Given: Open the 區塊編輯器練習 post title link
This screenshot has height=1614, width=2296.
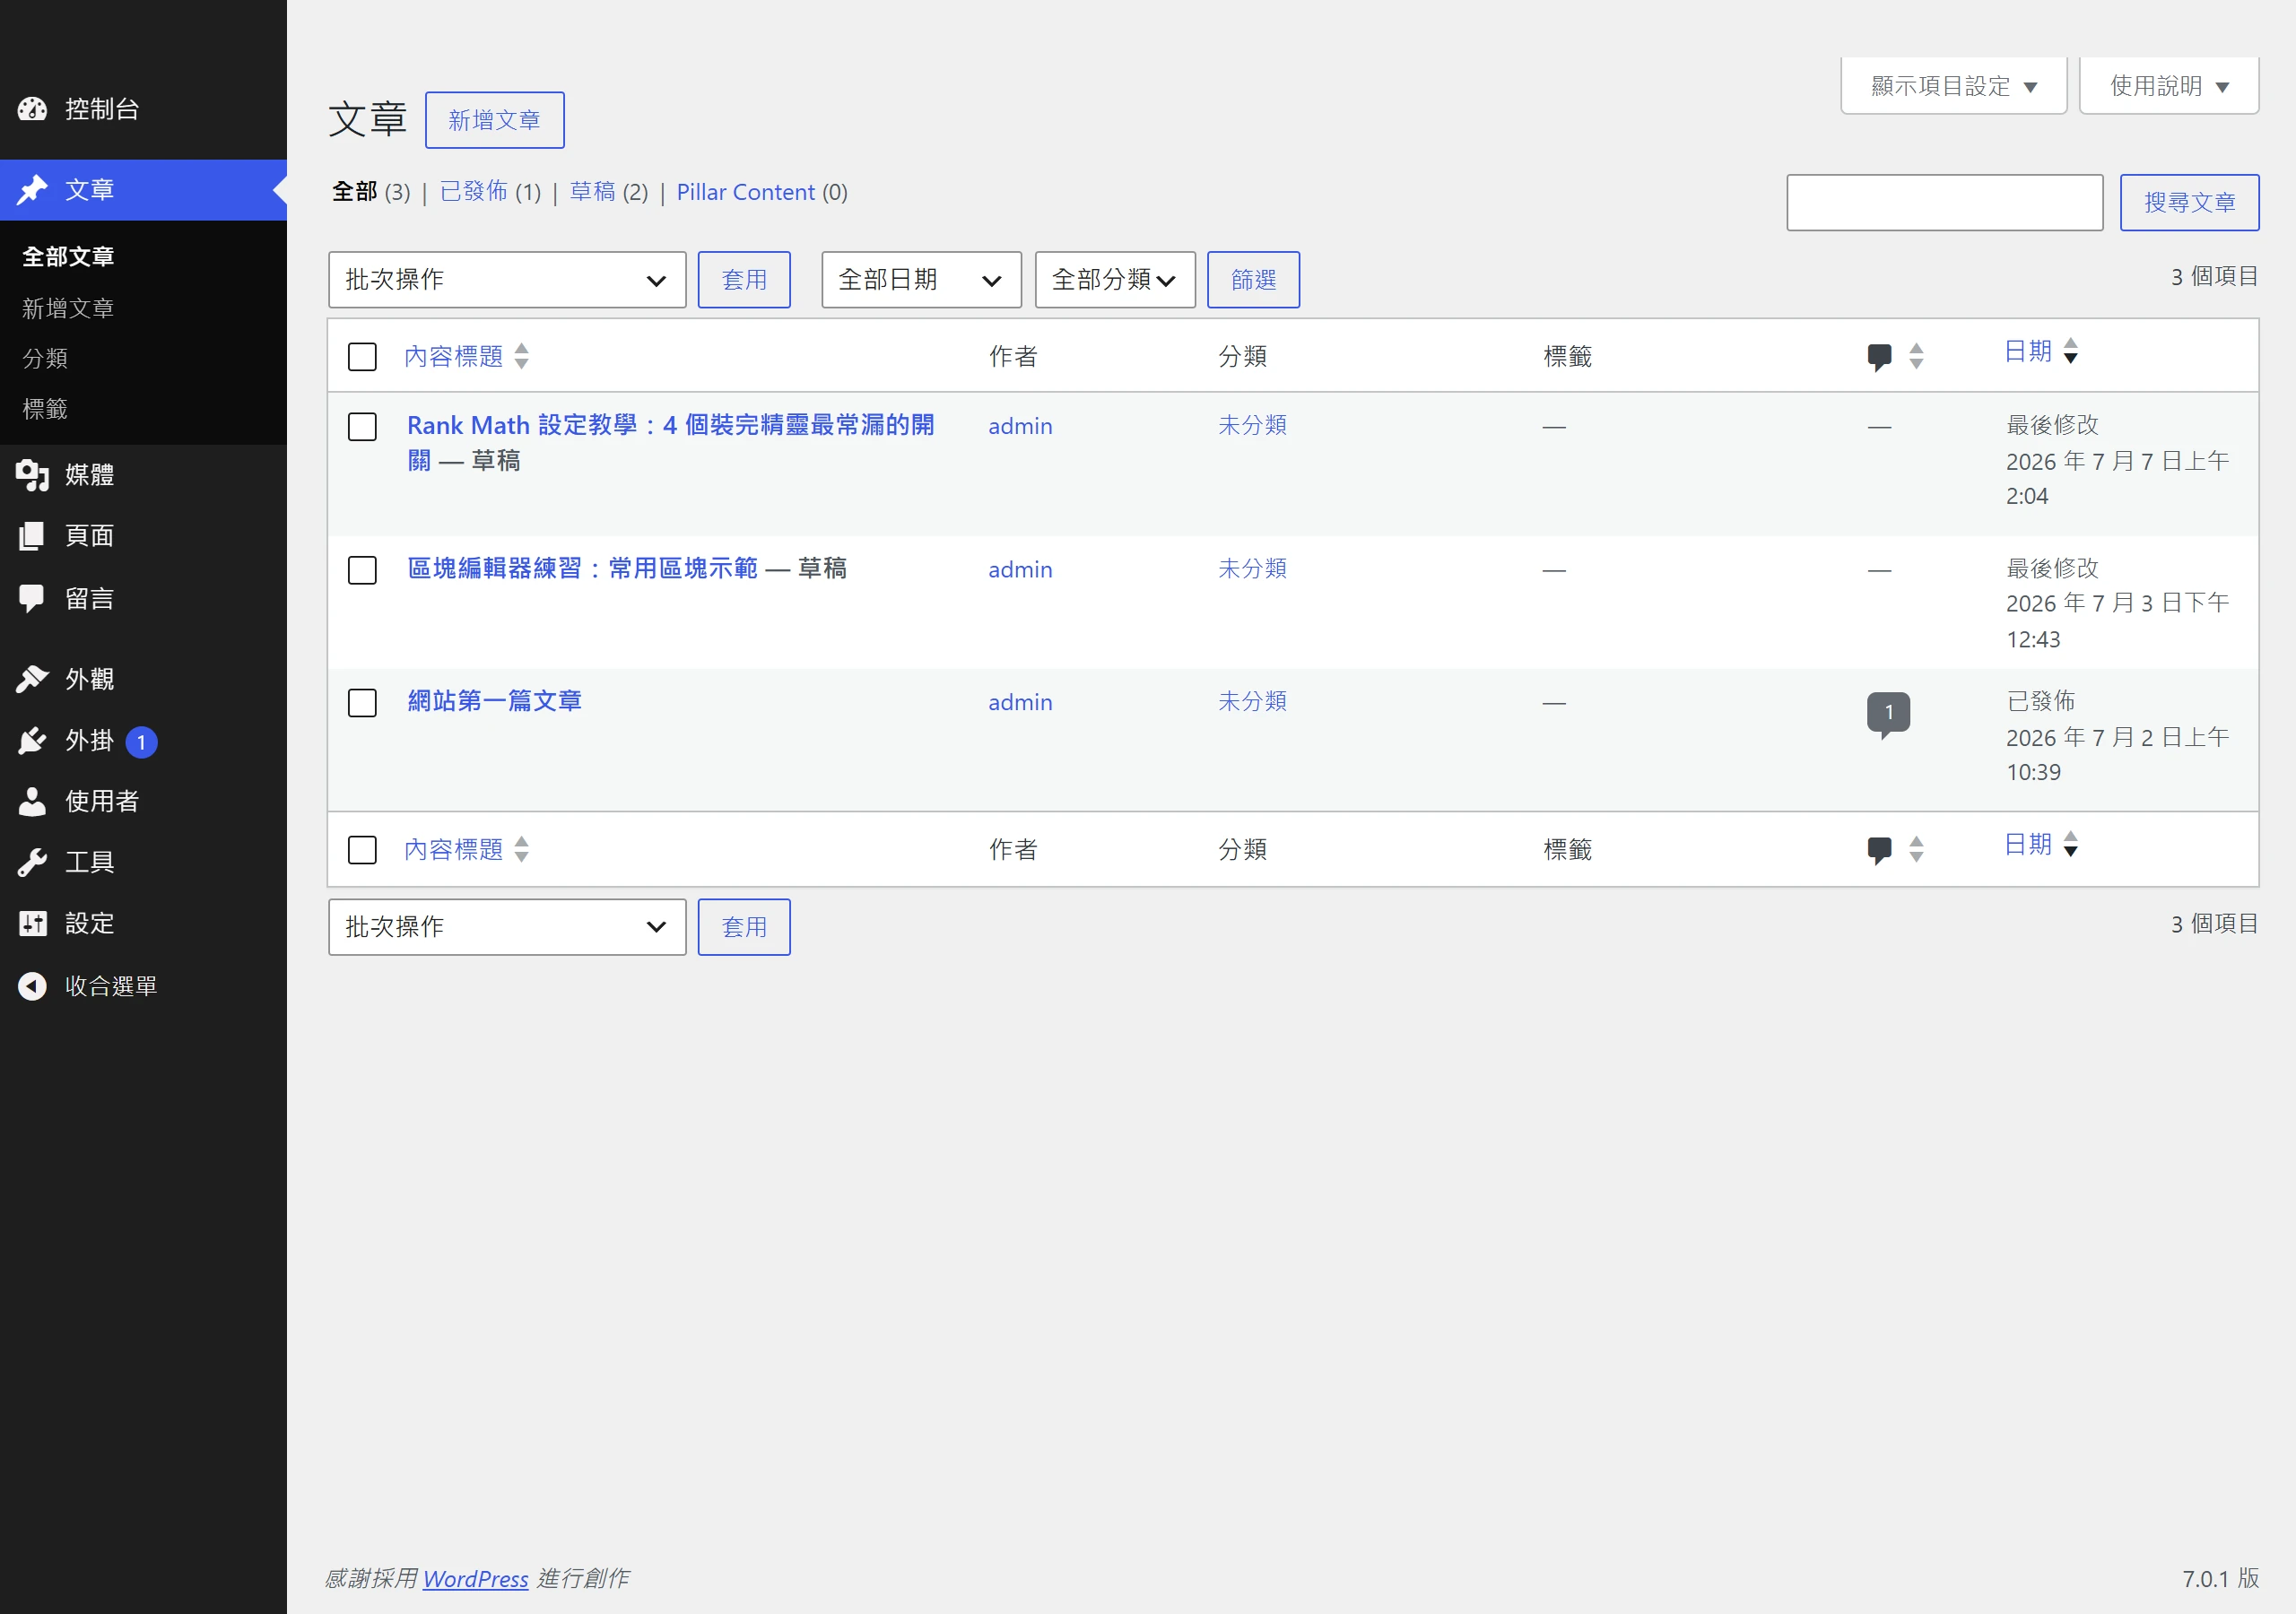Looking at the screenshot, I should (582, 569).
